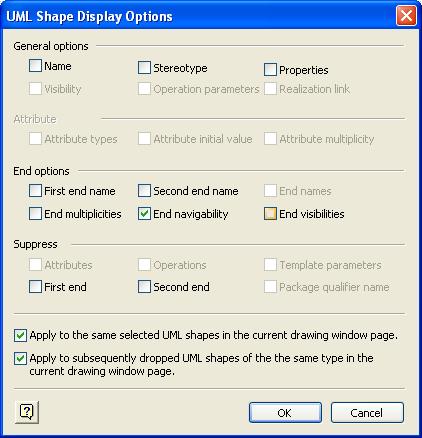This screenshot has width=422, height=438.
Task: Click the OK button
Action: 285,413
